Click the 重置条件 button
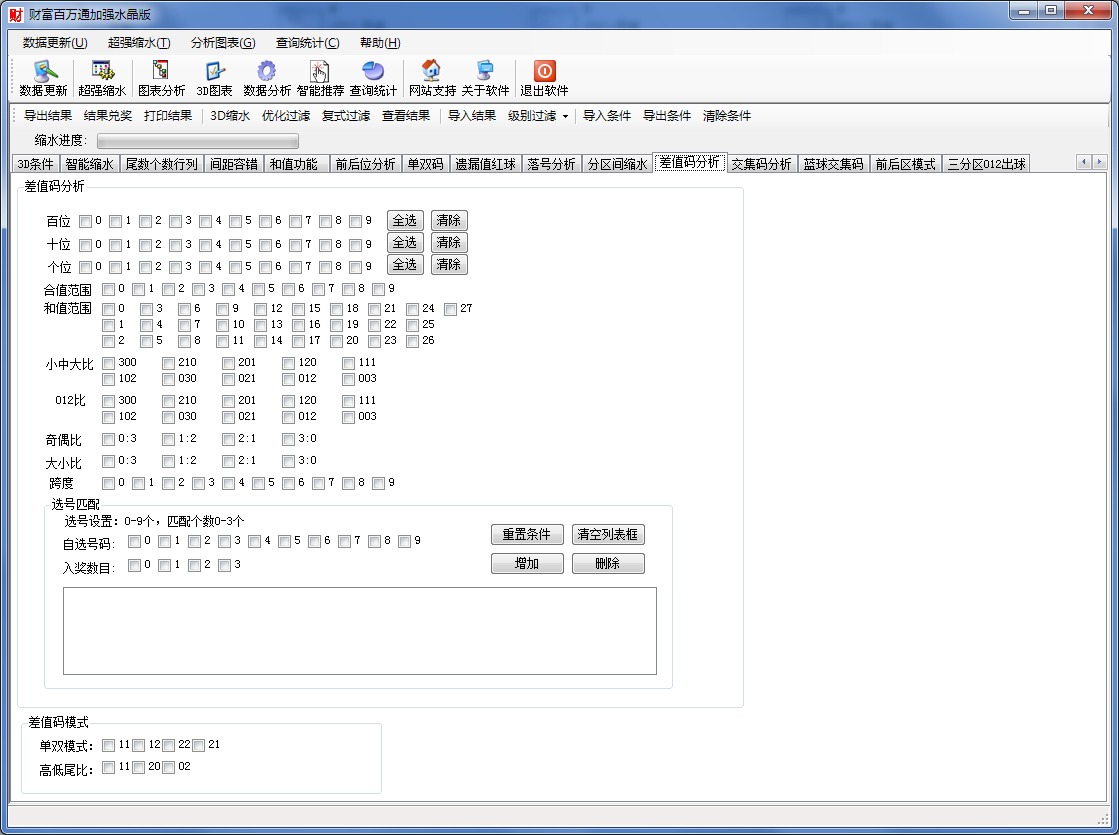Viewport: 1119px width, 835px height. pyautogui.click(x=527, y=534)
